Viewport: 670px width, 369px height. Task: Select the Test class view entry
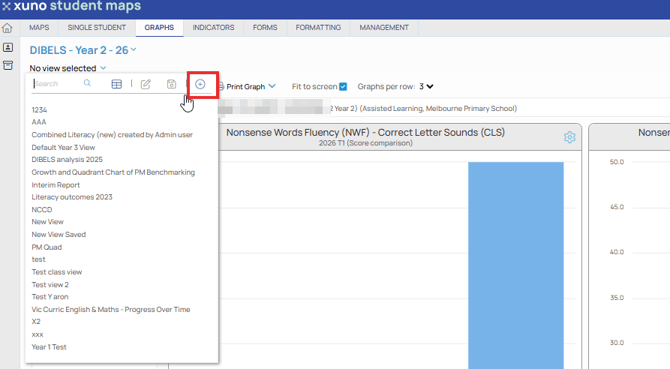coord(57,272)
